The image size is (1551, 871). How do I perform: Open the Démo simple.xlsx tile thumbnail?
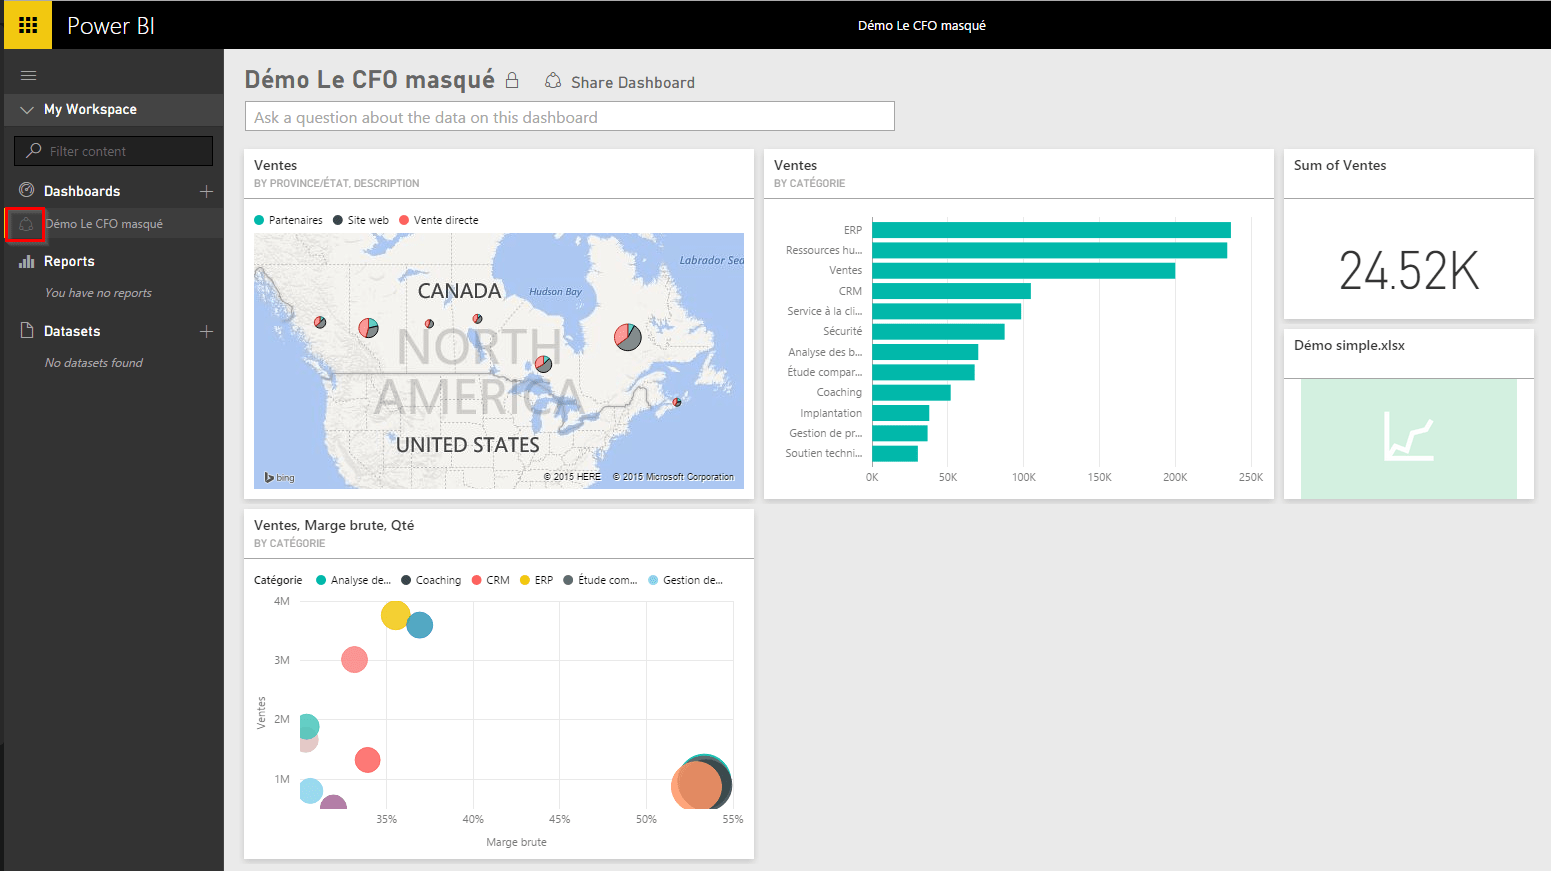click(1408, 438)
